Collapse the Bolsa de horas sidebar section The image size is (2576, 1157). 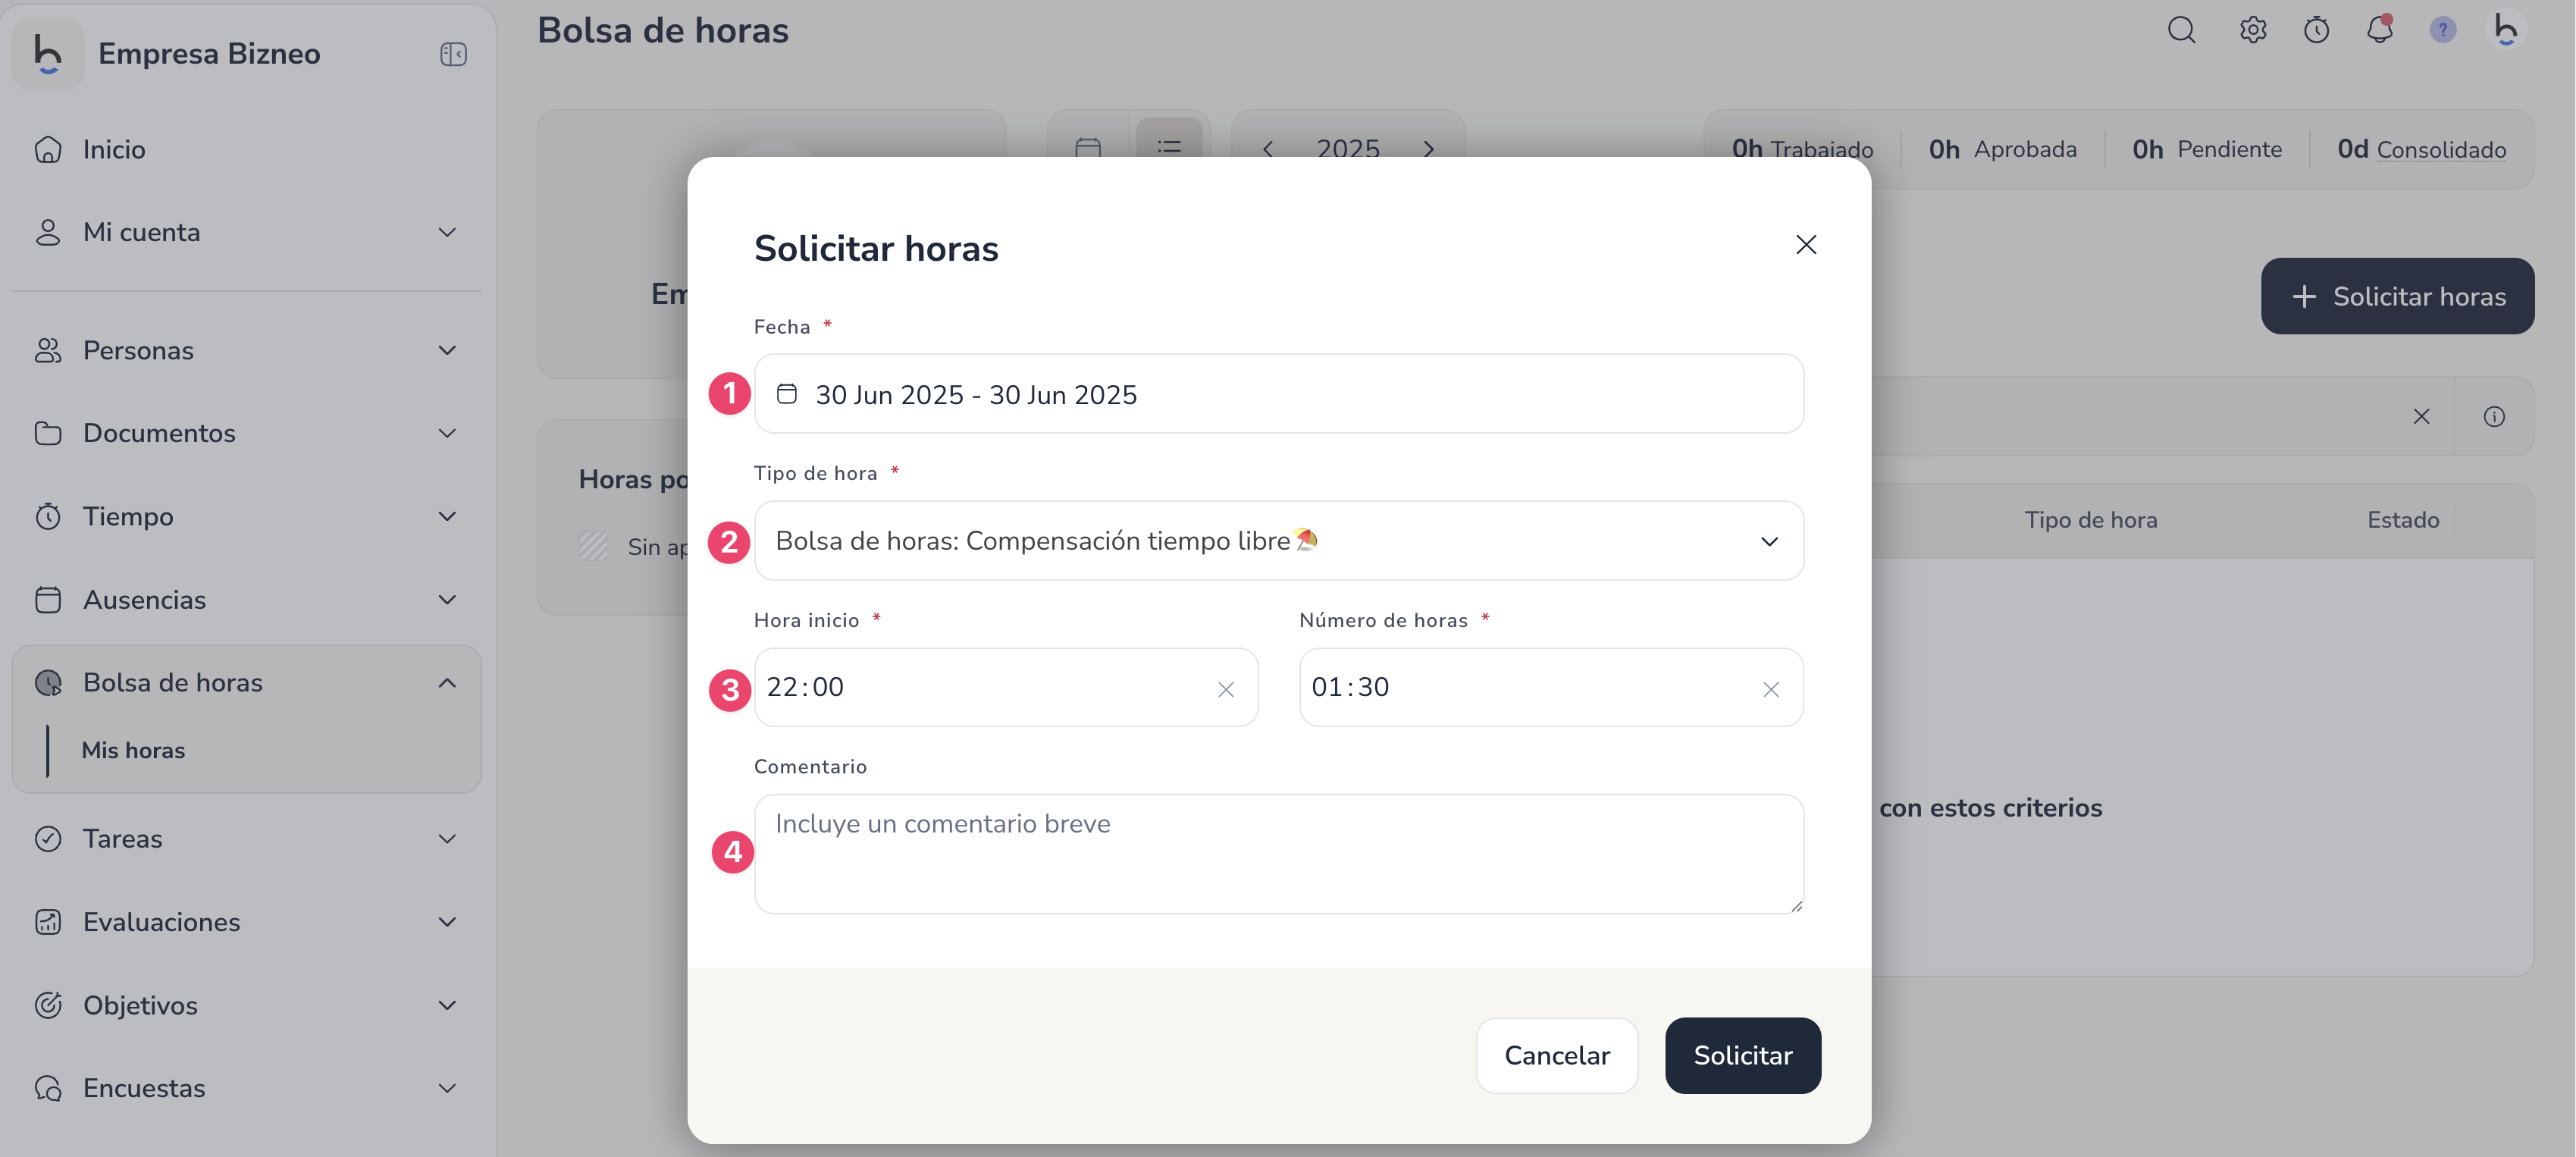(x=246, y=683)
